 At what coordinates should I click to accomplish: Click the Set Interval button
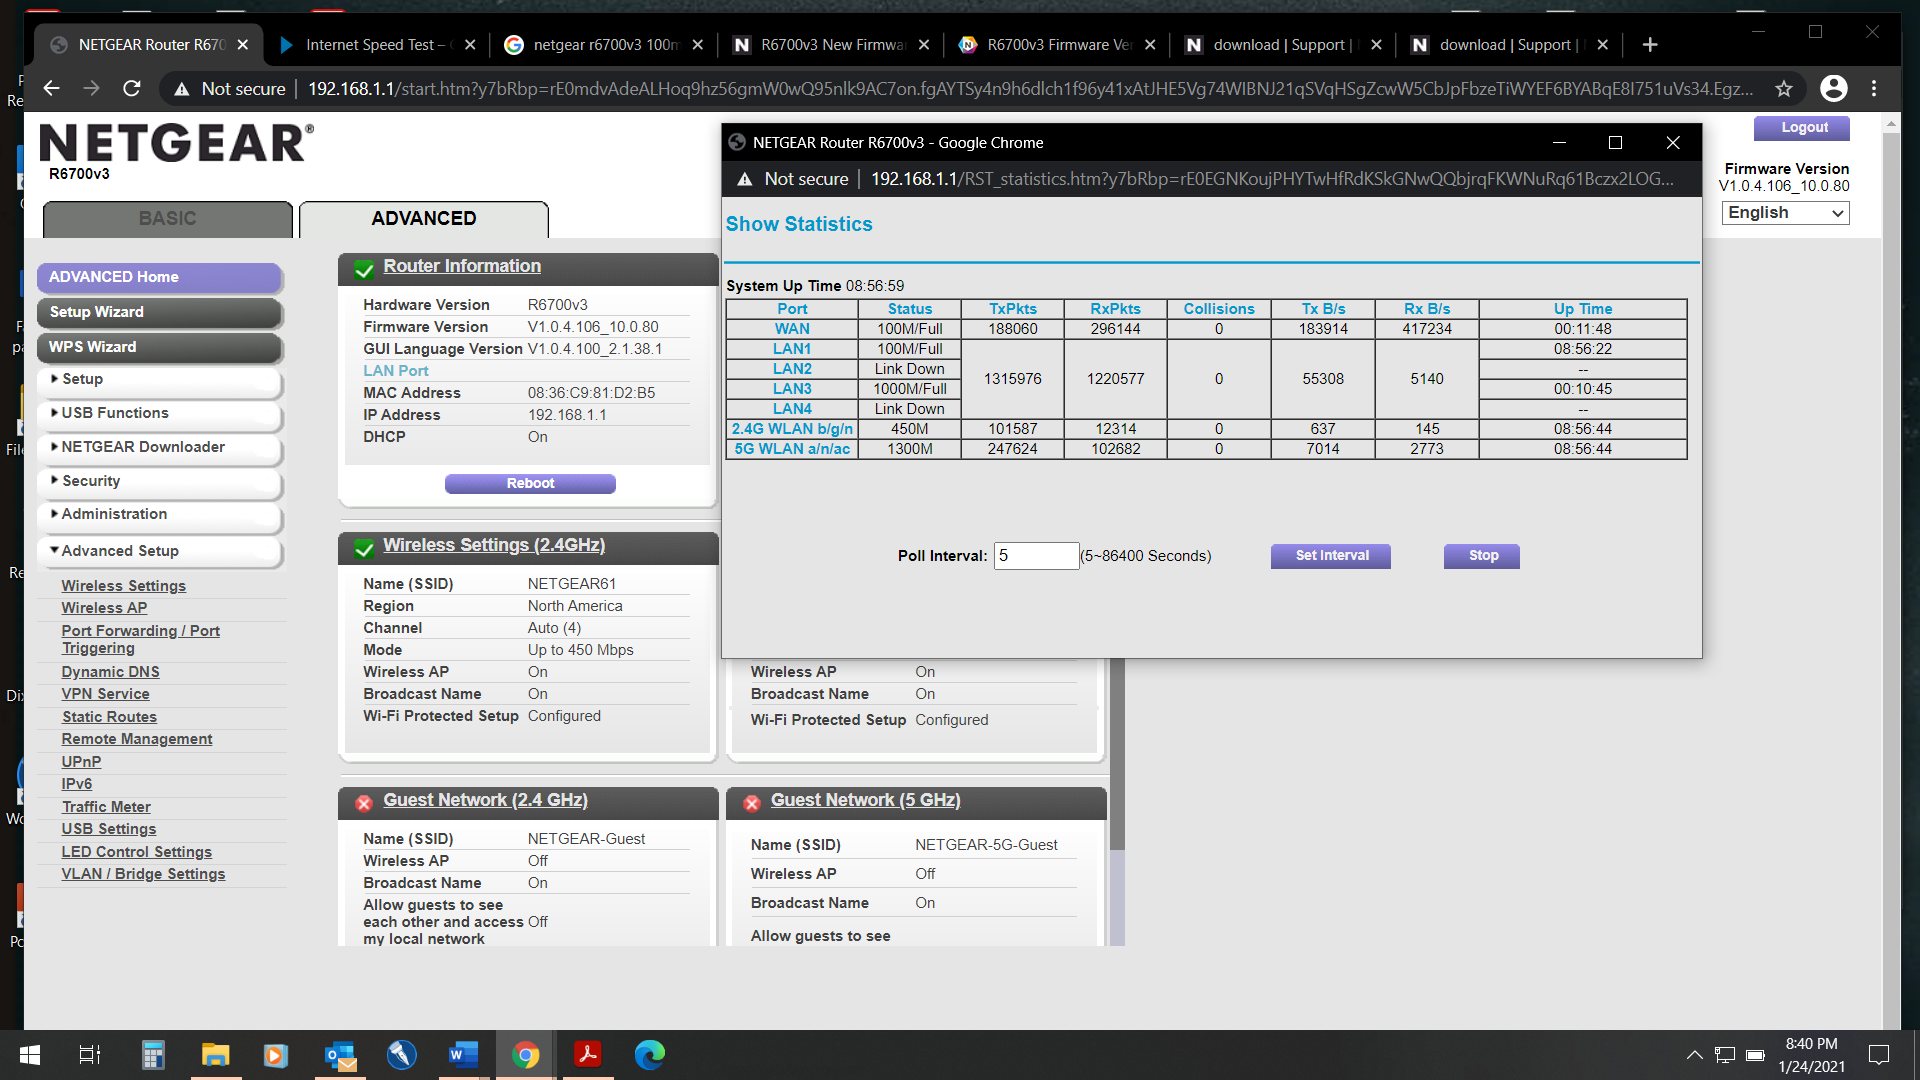click(x=1330, y=555)
